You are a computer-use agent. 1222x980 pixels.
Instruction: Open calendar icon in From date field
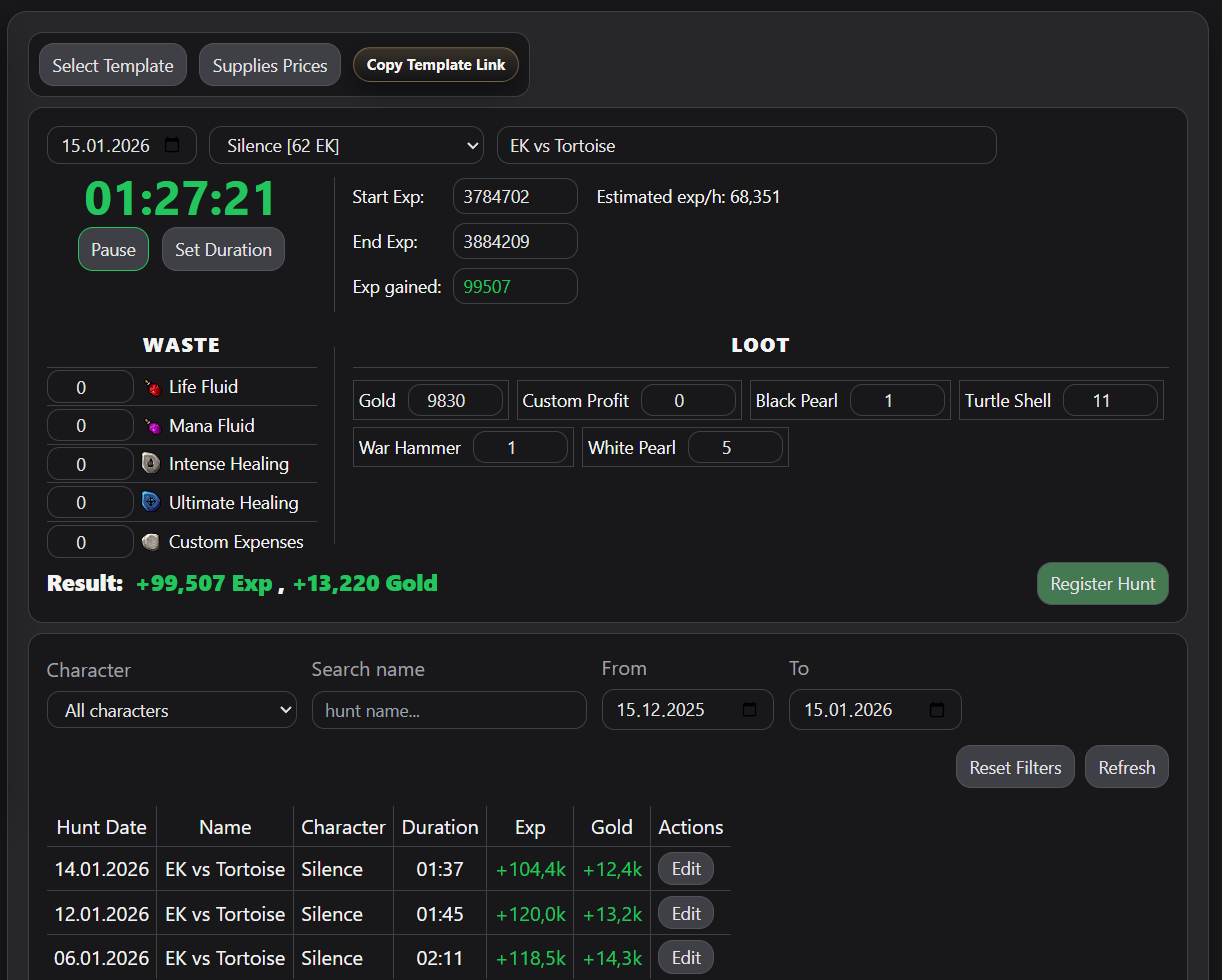point(749,710)
